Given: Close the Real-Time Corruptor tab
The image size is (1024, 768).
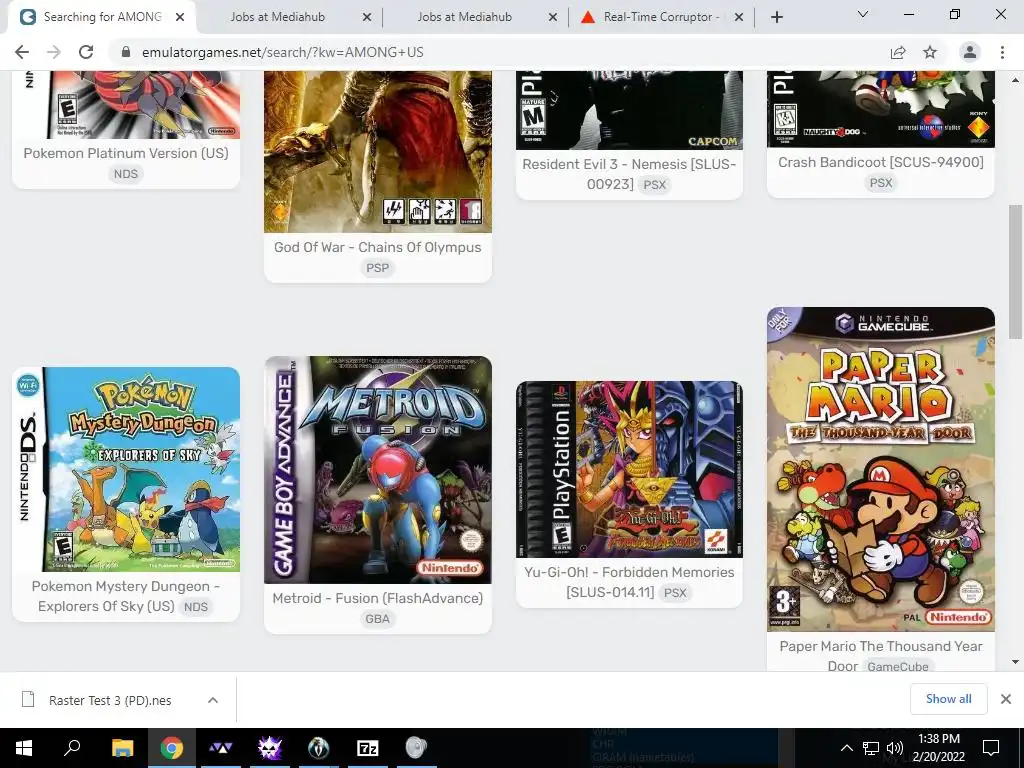Looking at the screenshot, I should point(739,17).
